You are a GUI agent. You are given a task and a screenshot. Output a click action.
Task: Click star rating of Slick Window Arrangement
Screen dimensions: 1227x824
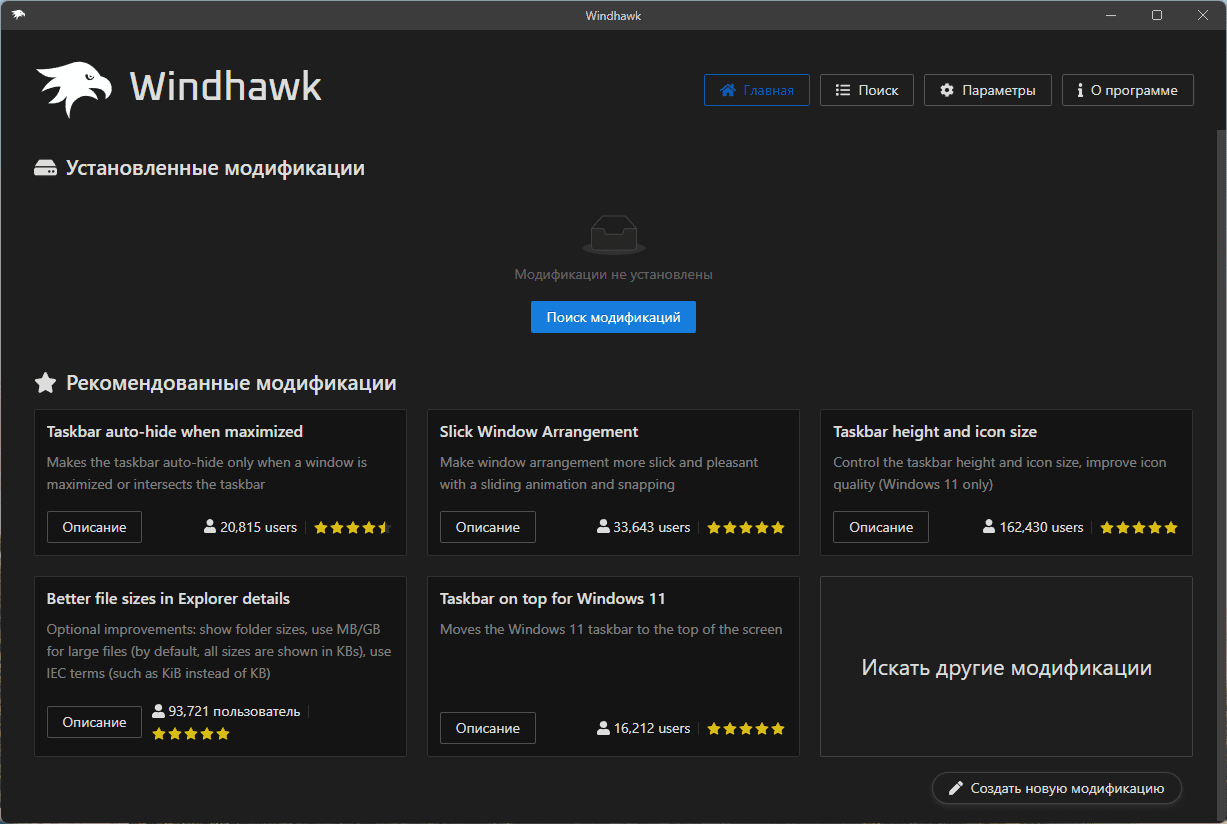click(x=746, y=527)
